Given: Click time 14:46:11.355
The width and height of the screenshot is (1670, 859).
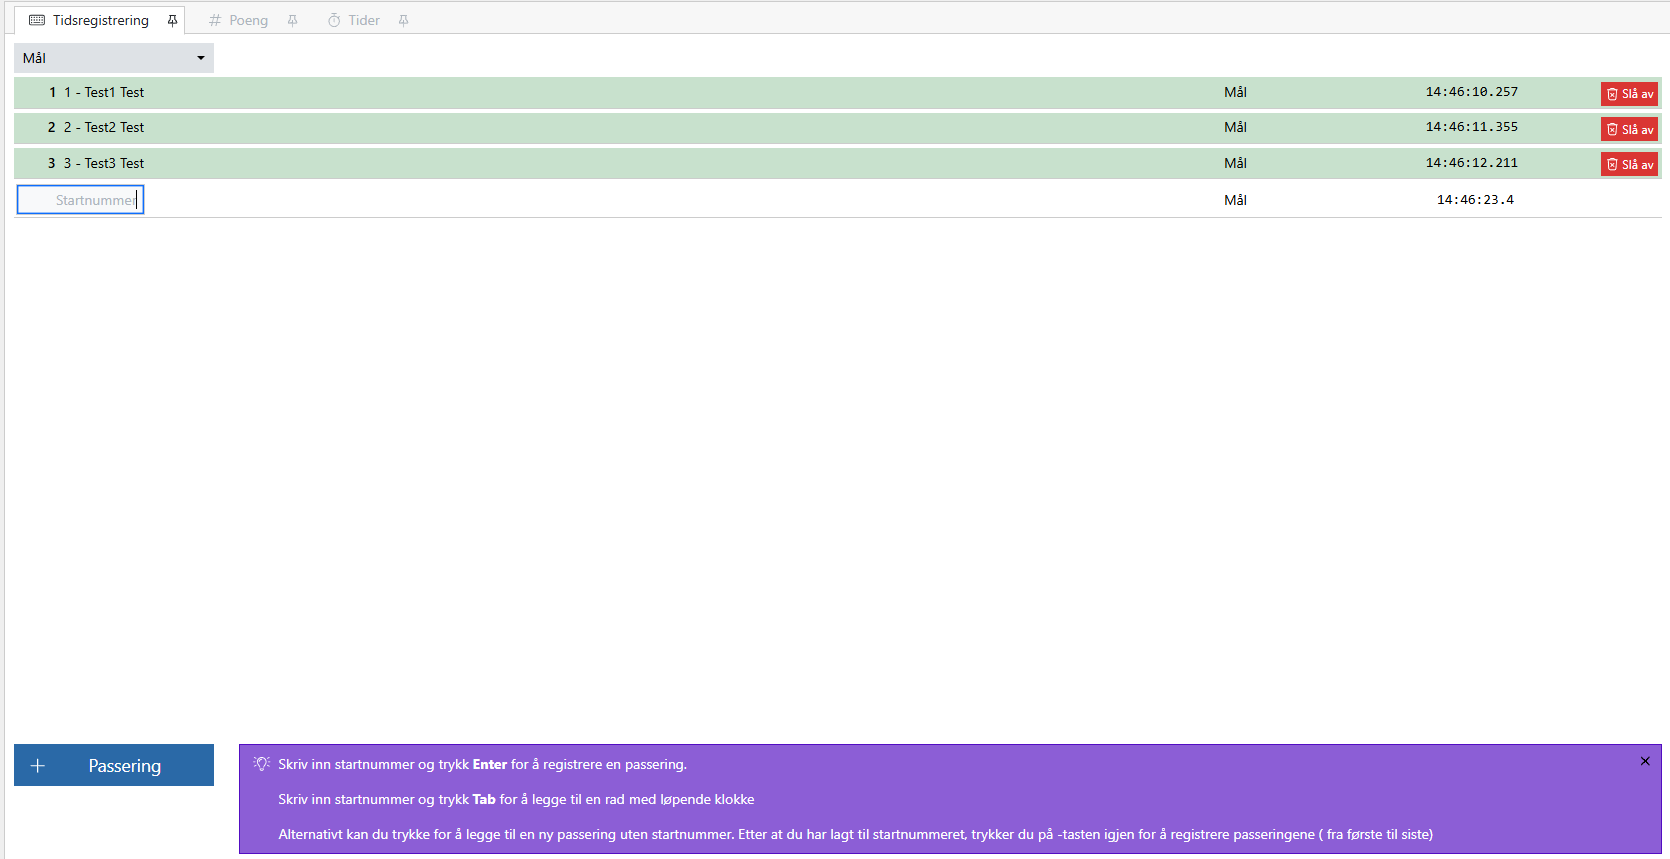Looking at the screenshot, I should point(1471,127).
